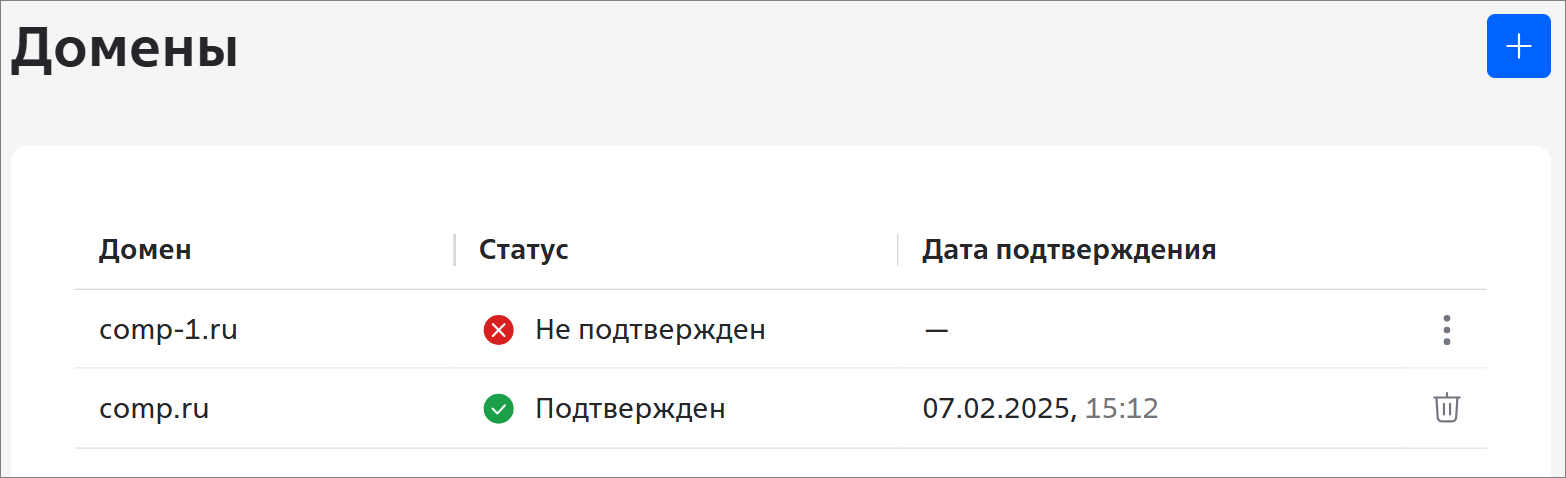Click the Не подтвержден status text
Screen dimensions: 1566x478
point(650,330)
